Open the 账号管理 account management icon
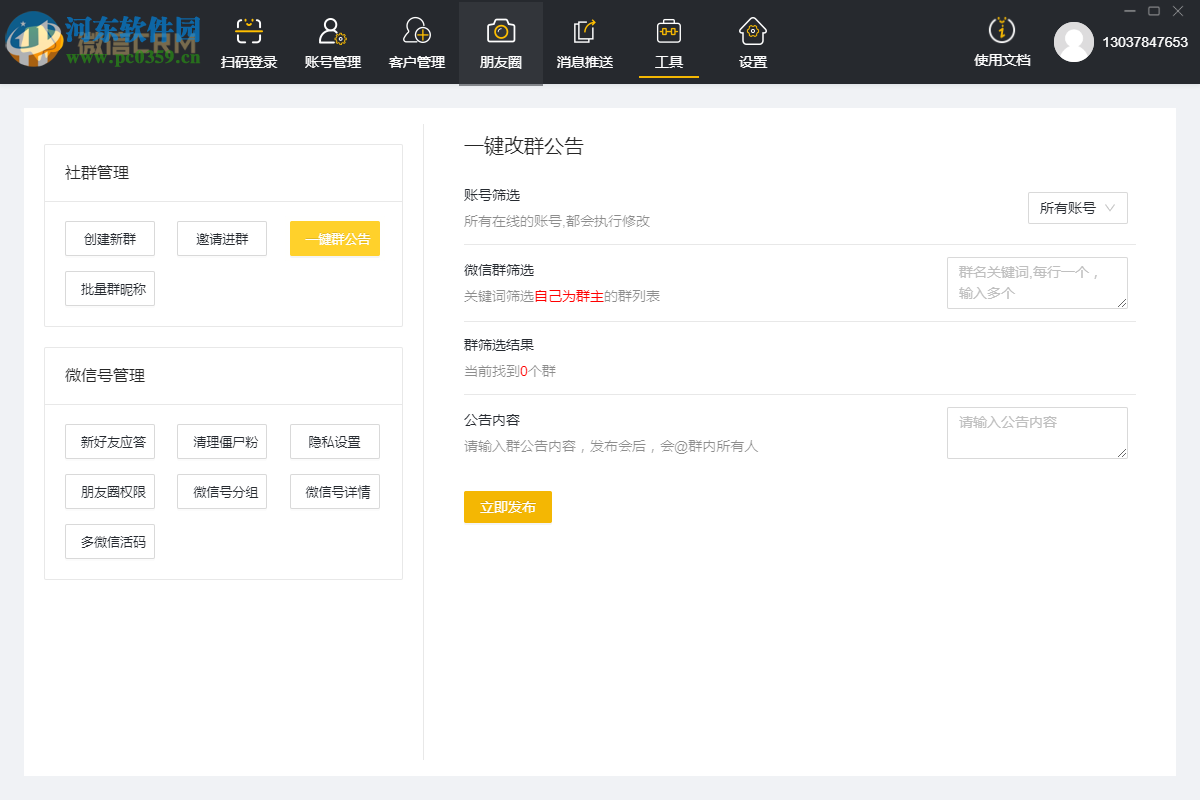Screen dimensions: 1200x800 [x=332, y=30]
